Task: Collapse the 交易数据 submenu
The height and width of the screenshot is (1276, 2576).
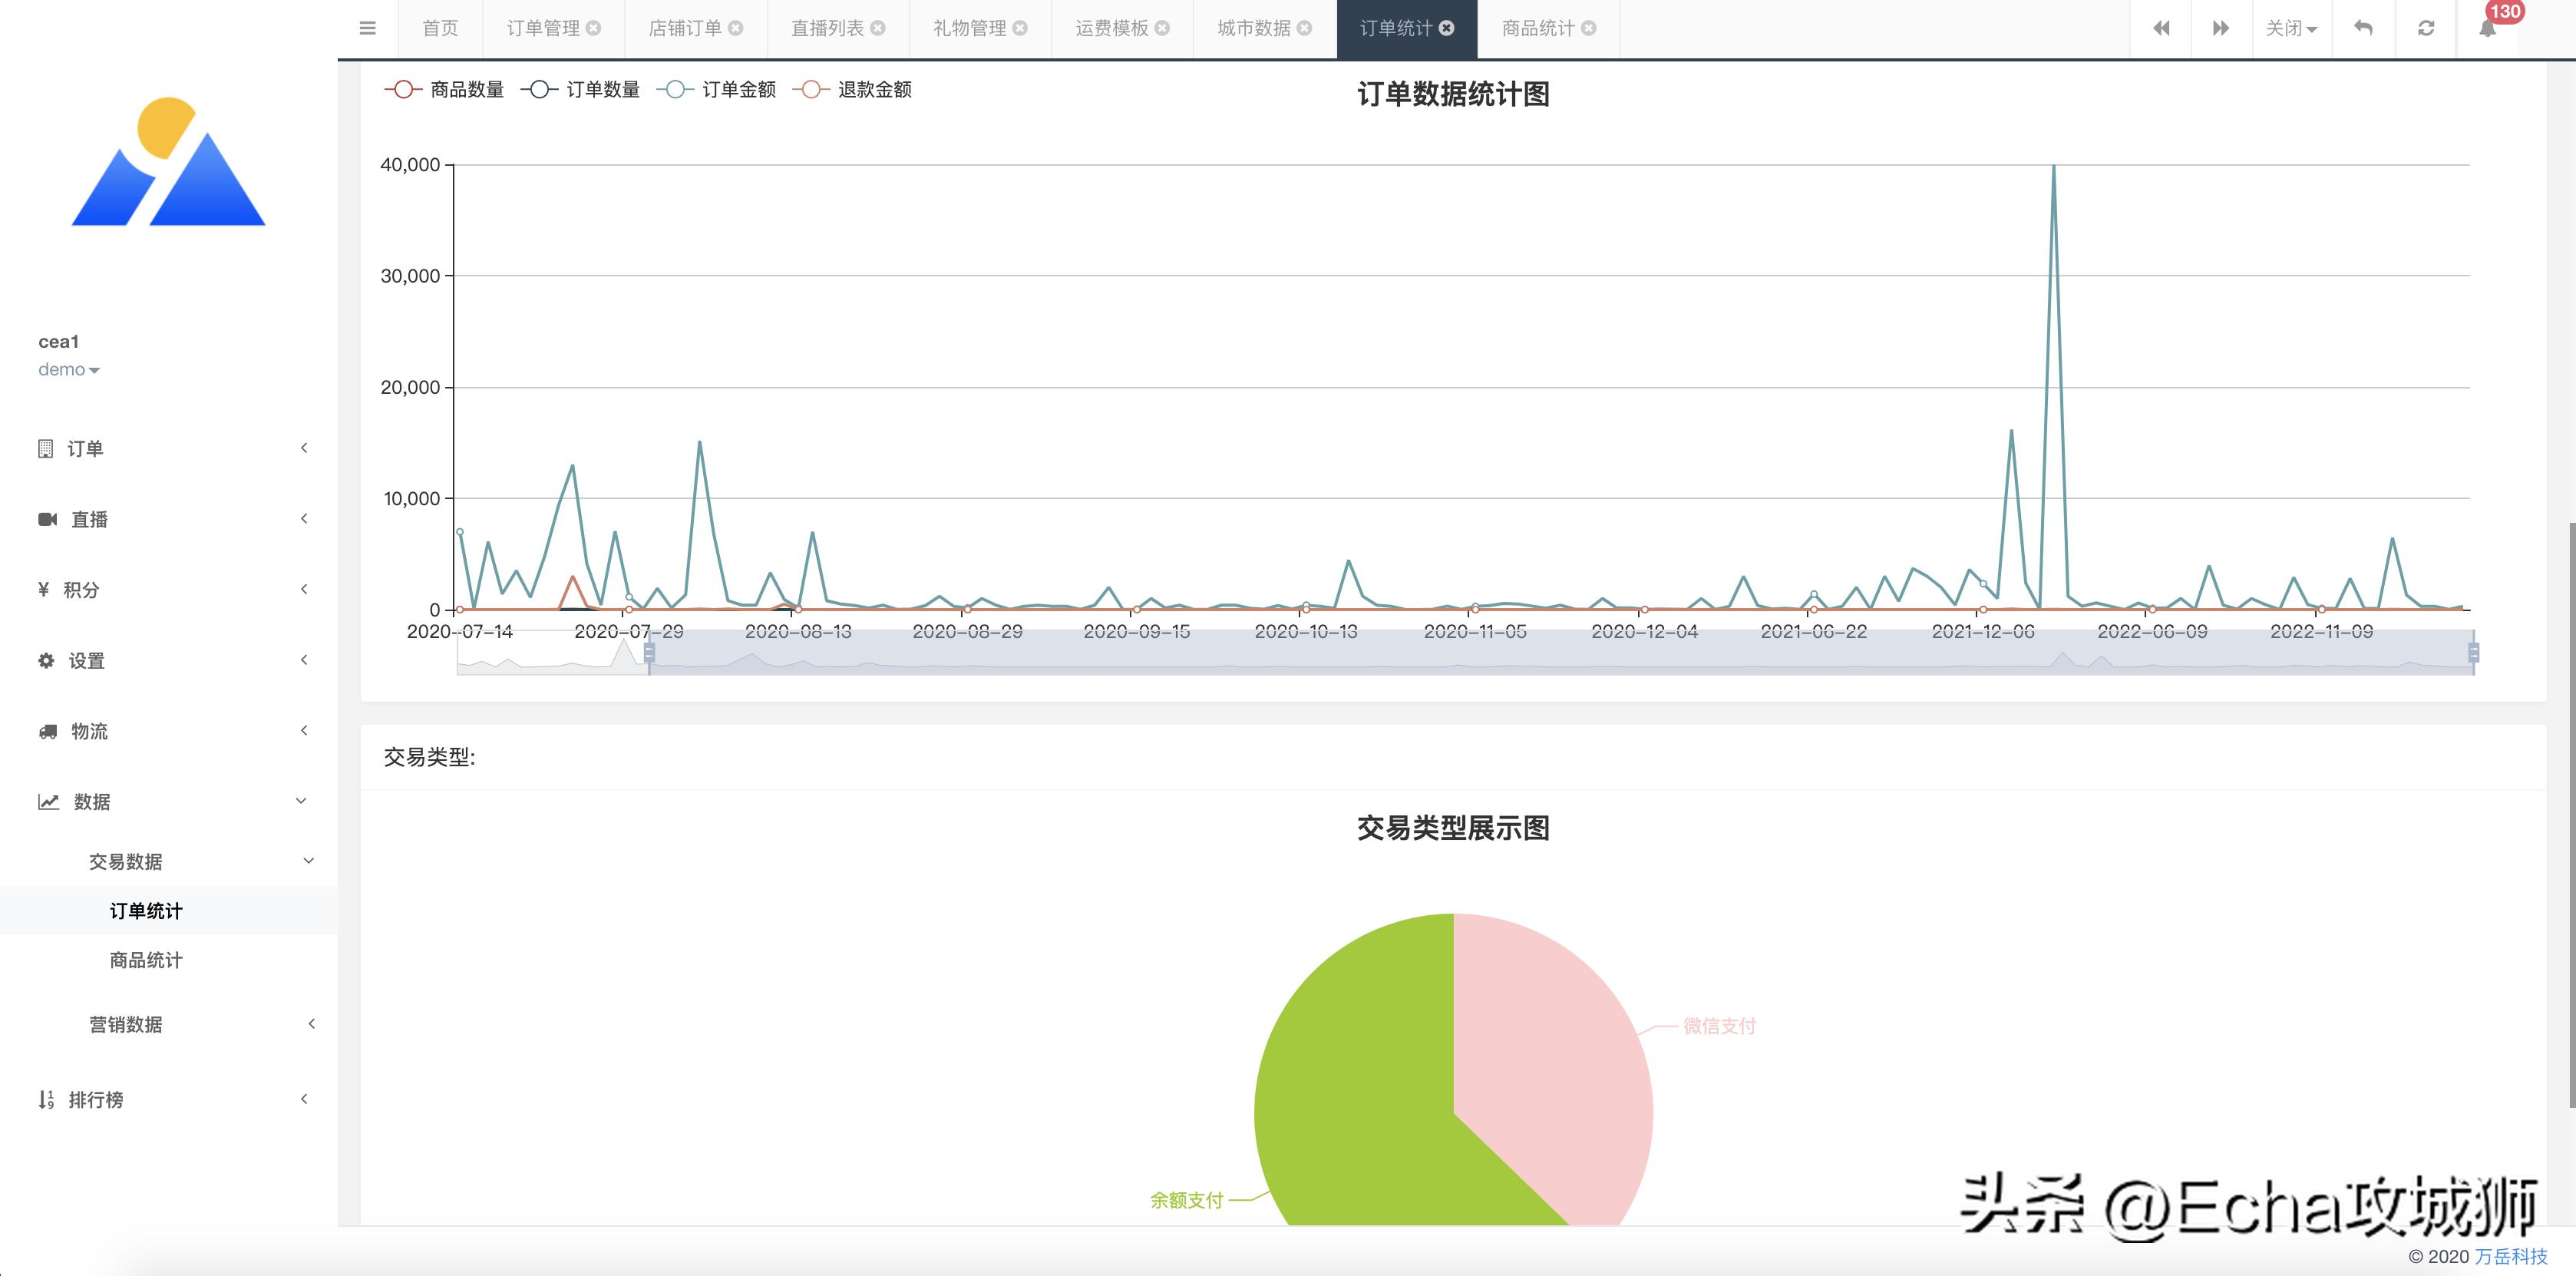Action: click(125, 861)
